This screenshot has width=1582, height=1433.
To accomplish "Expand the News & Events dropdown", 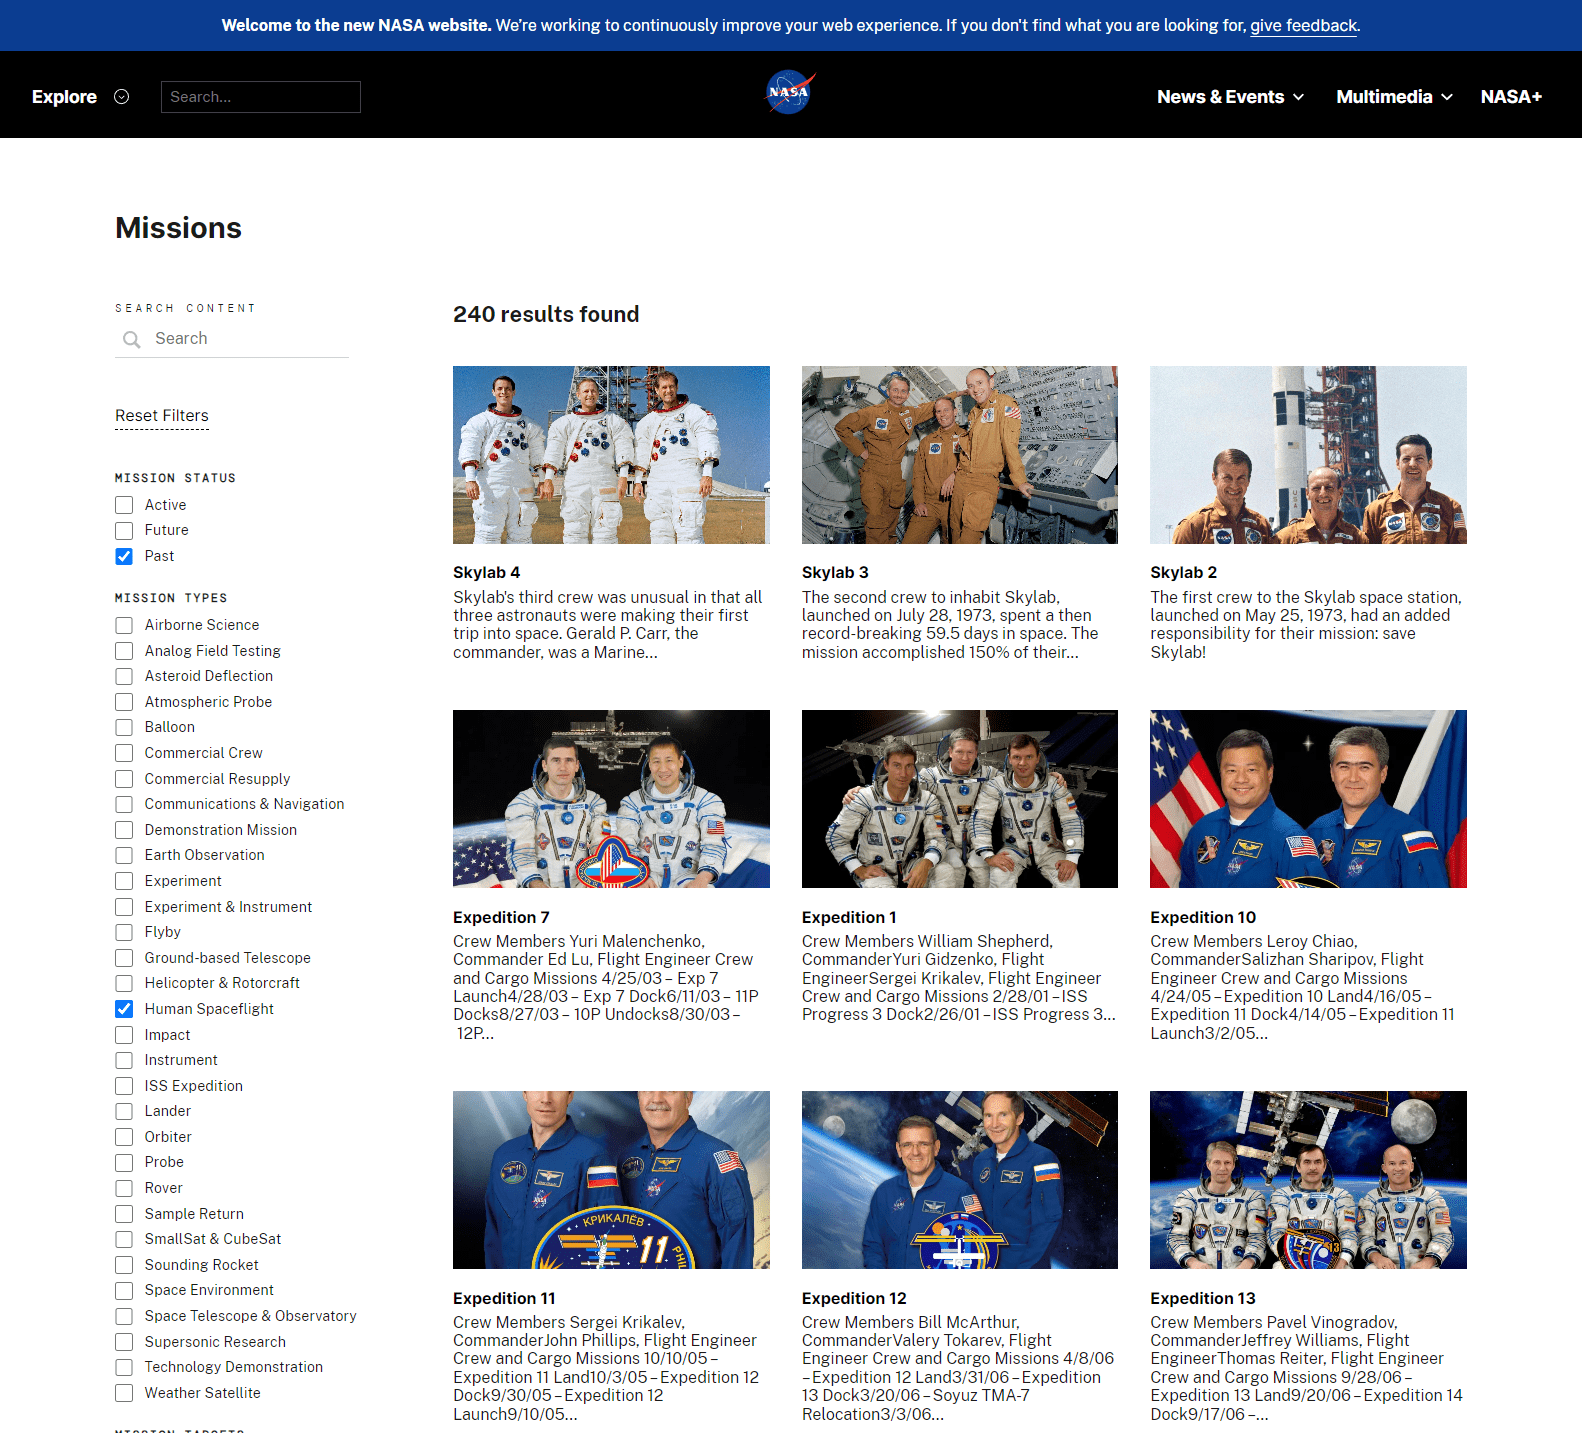I will [x=1230, y=97].
